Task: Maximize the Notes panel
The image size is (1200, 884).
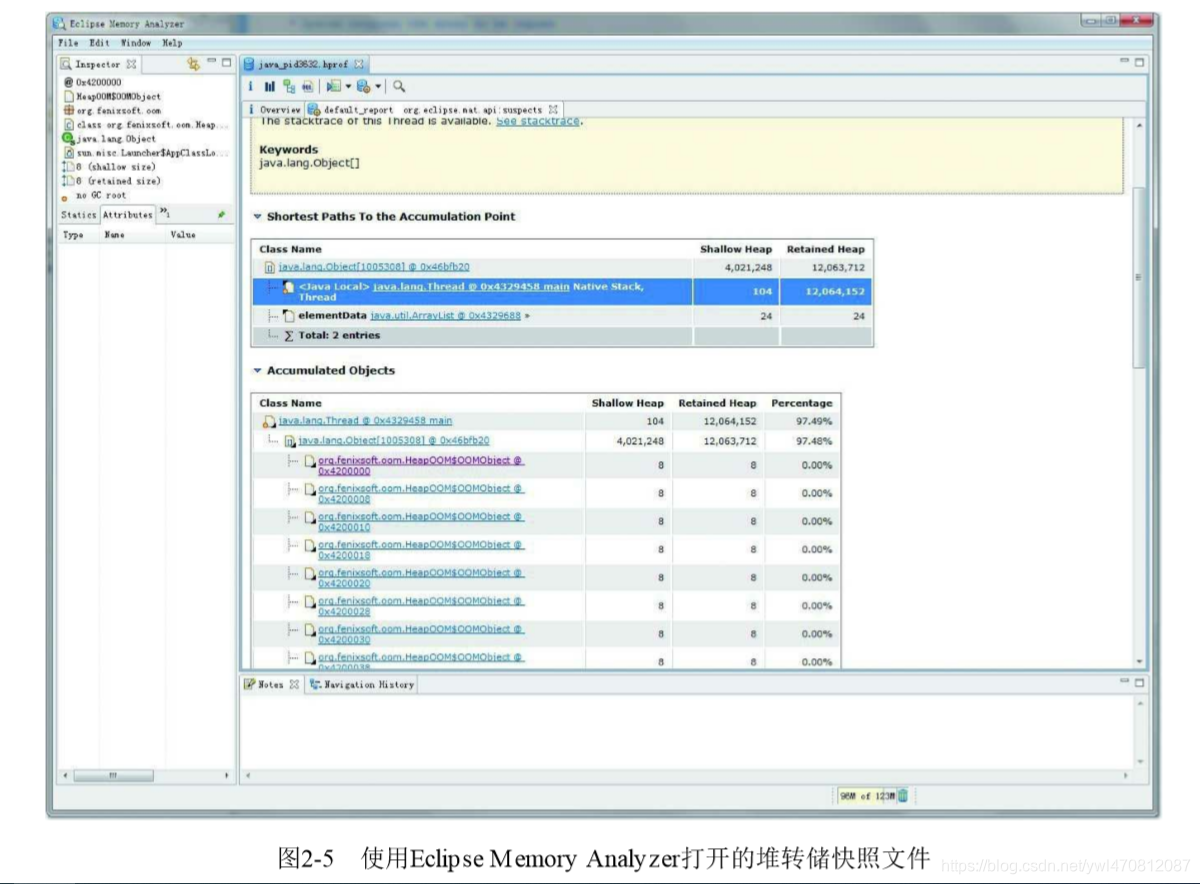Action: [1139, 682]
